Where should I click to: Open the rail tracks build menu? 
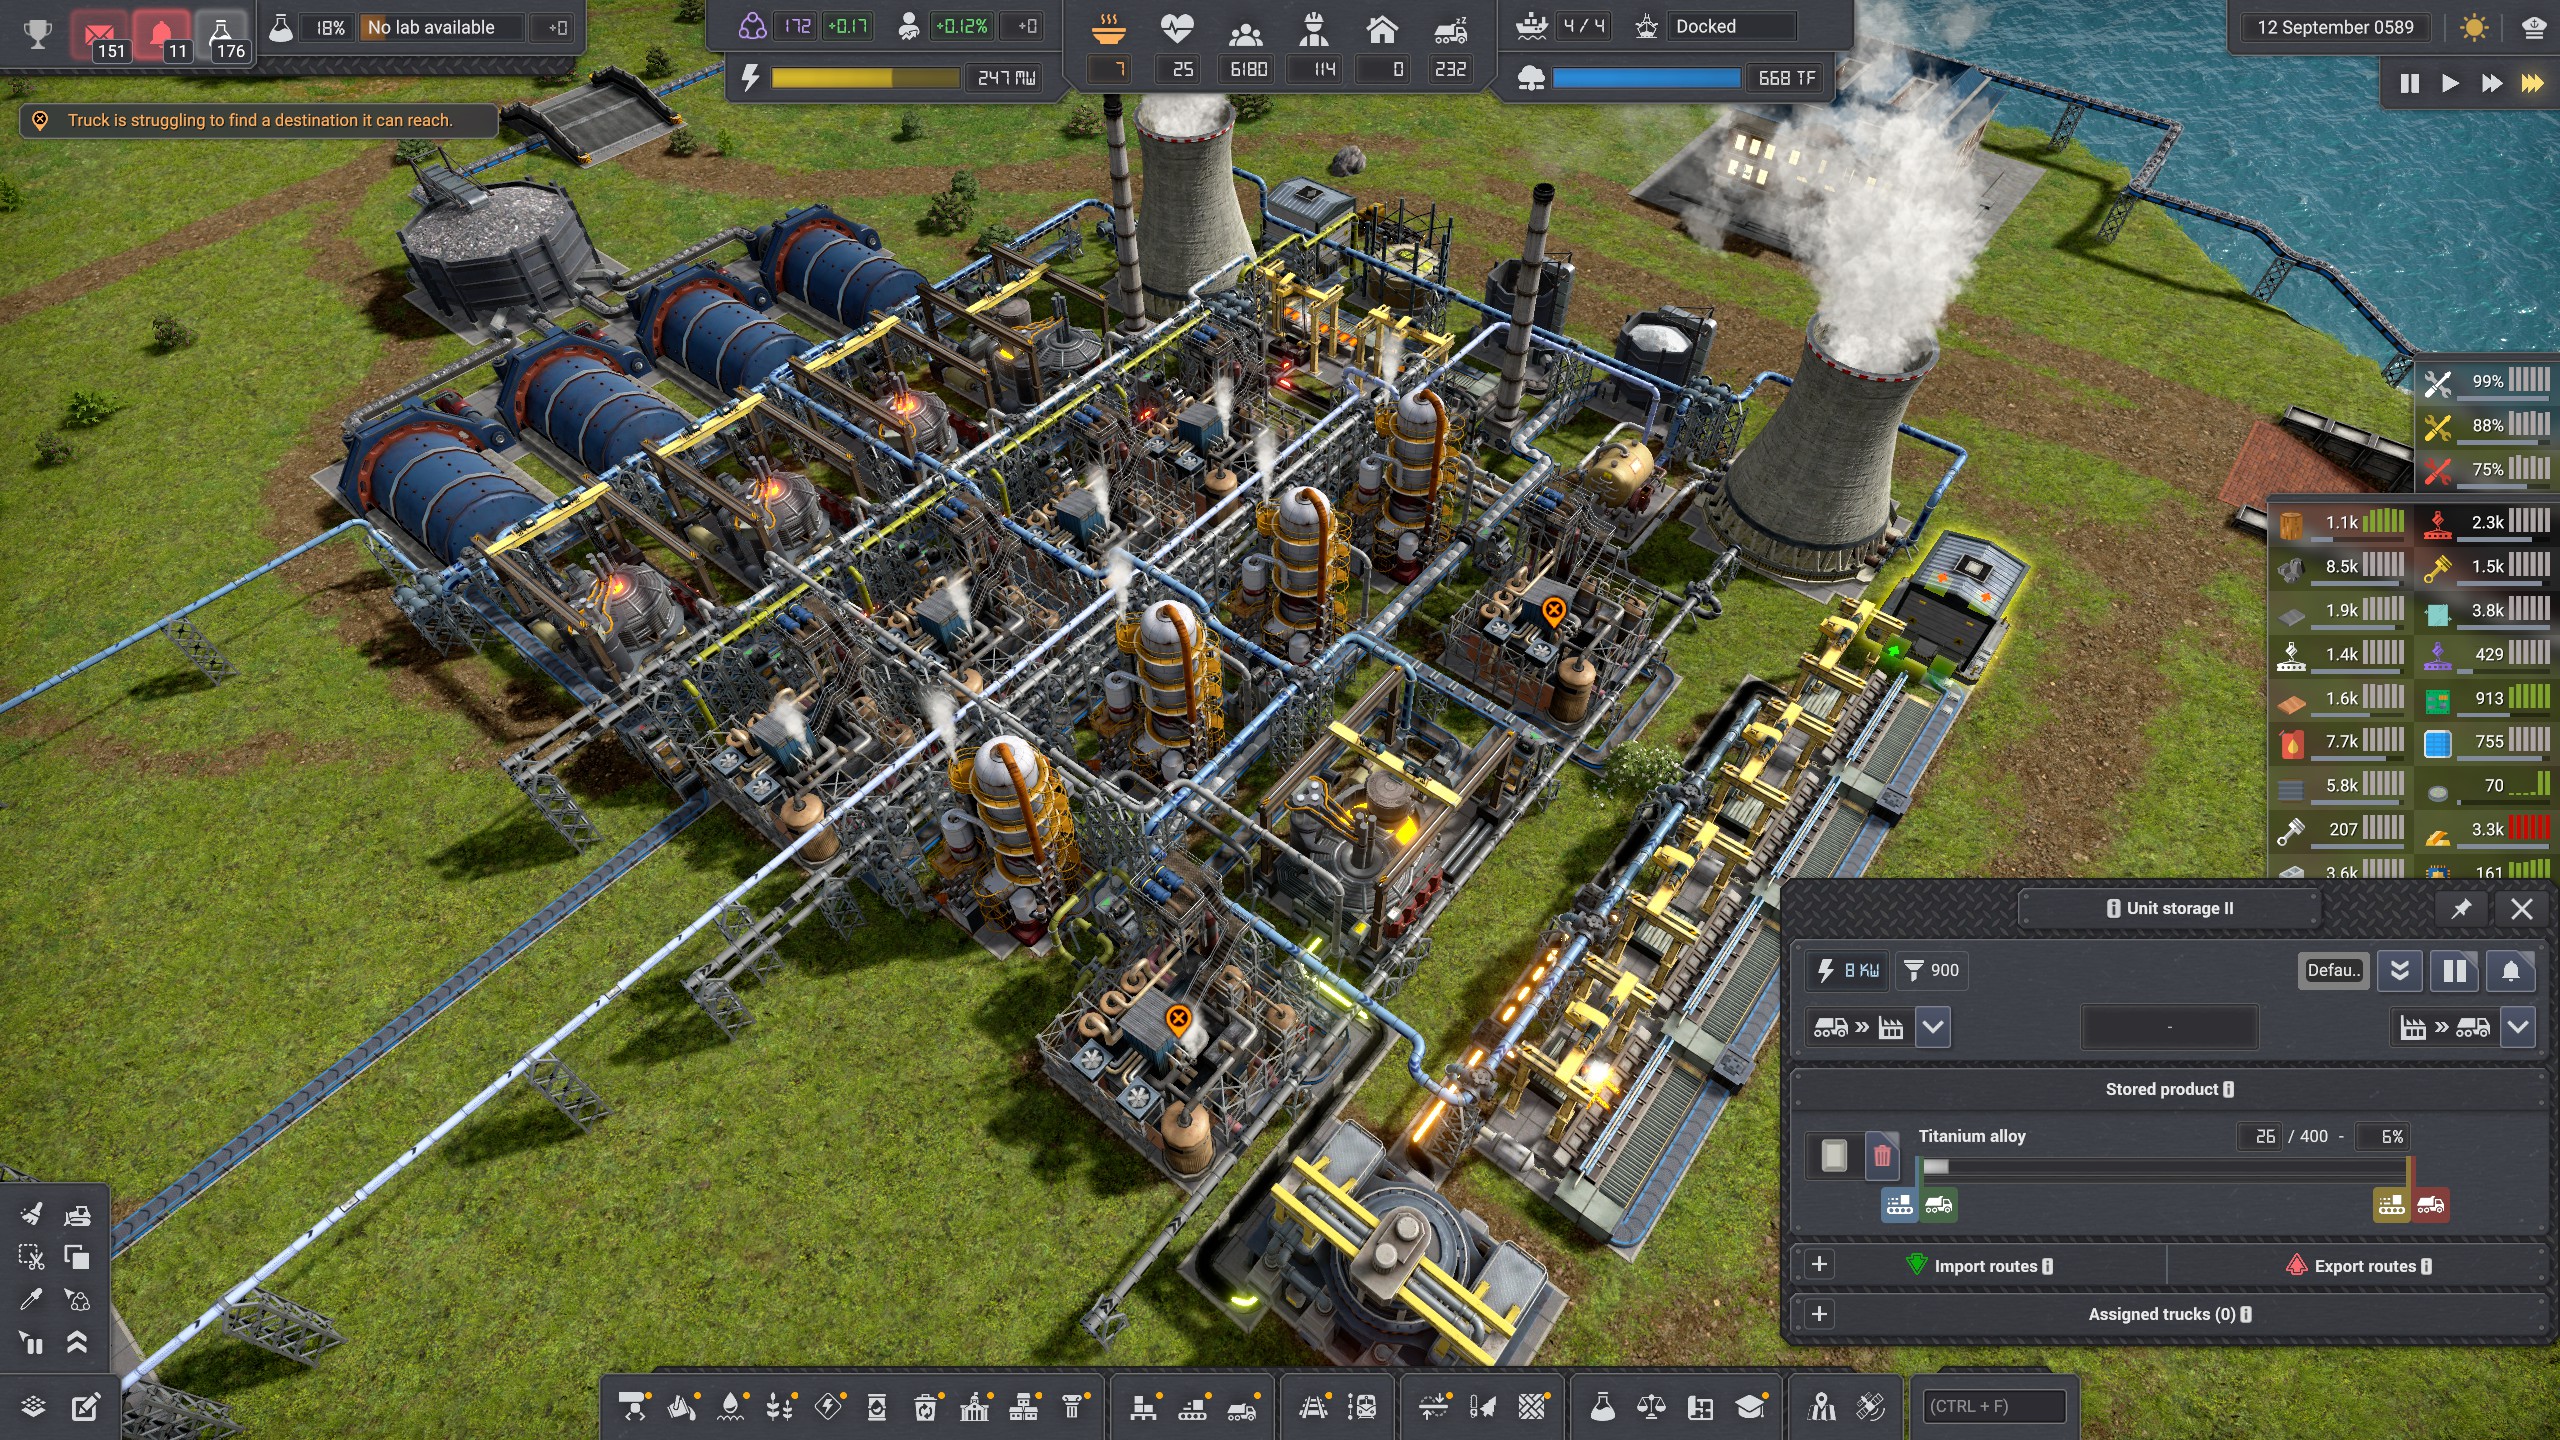click(1313, 1407)
